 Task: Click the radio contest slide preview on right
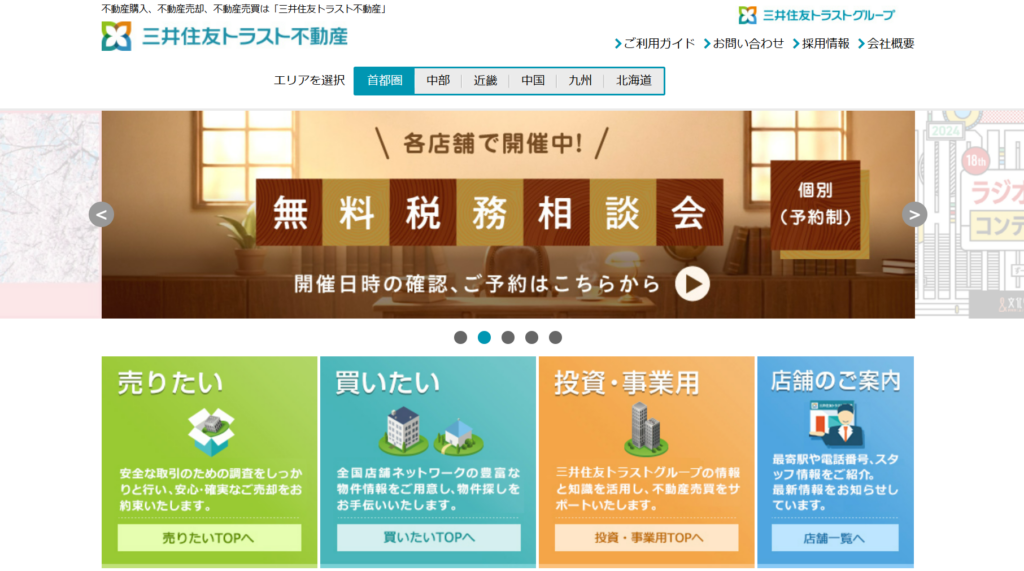[x=970, y=214]
